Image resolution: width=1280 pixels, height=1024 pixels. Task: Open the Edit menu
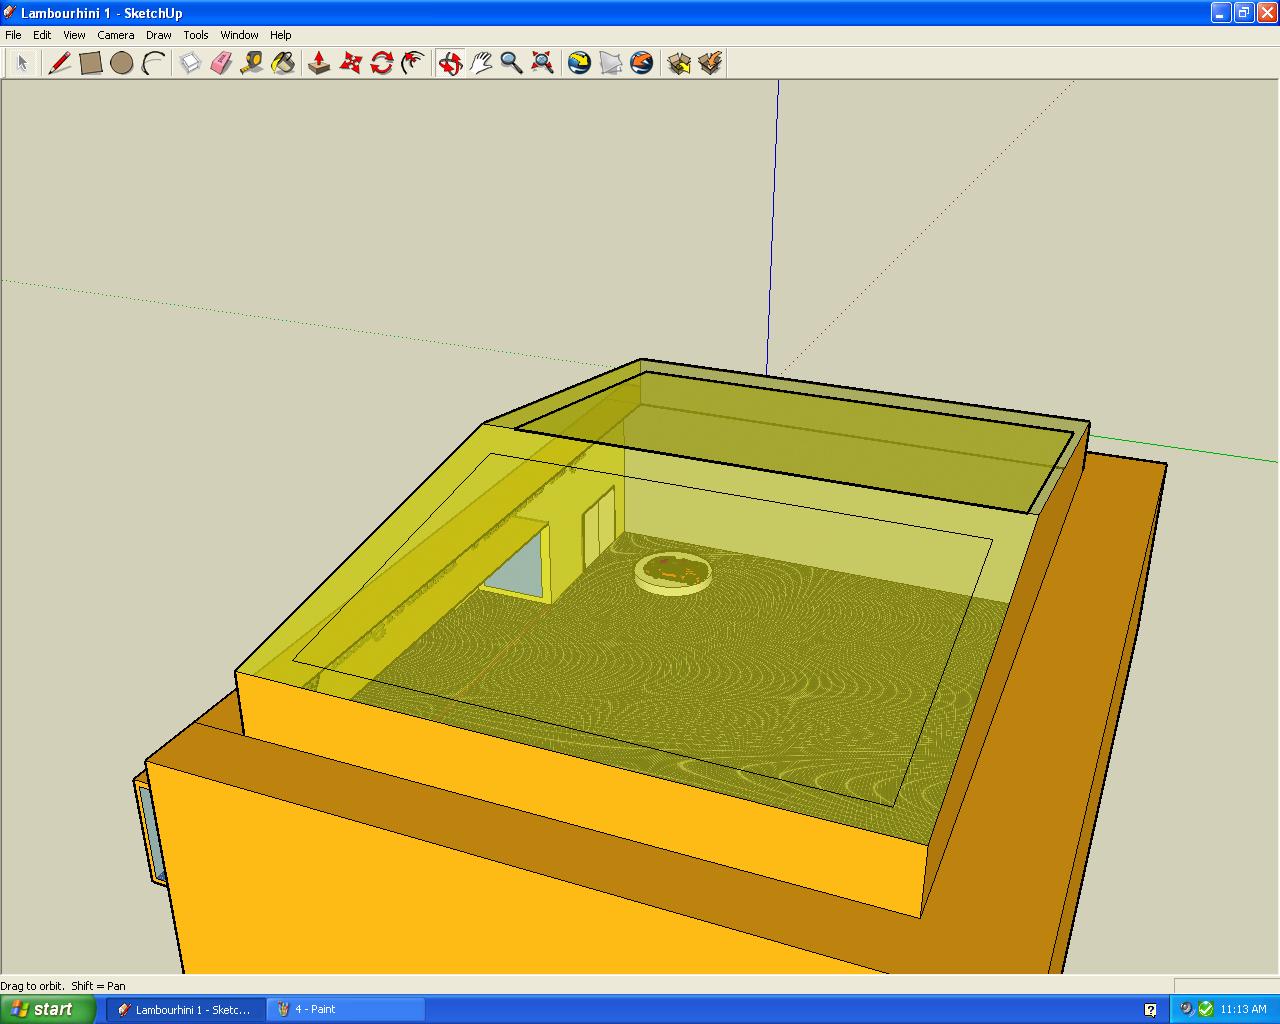(x=42, y=35)
